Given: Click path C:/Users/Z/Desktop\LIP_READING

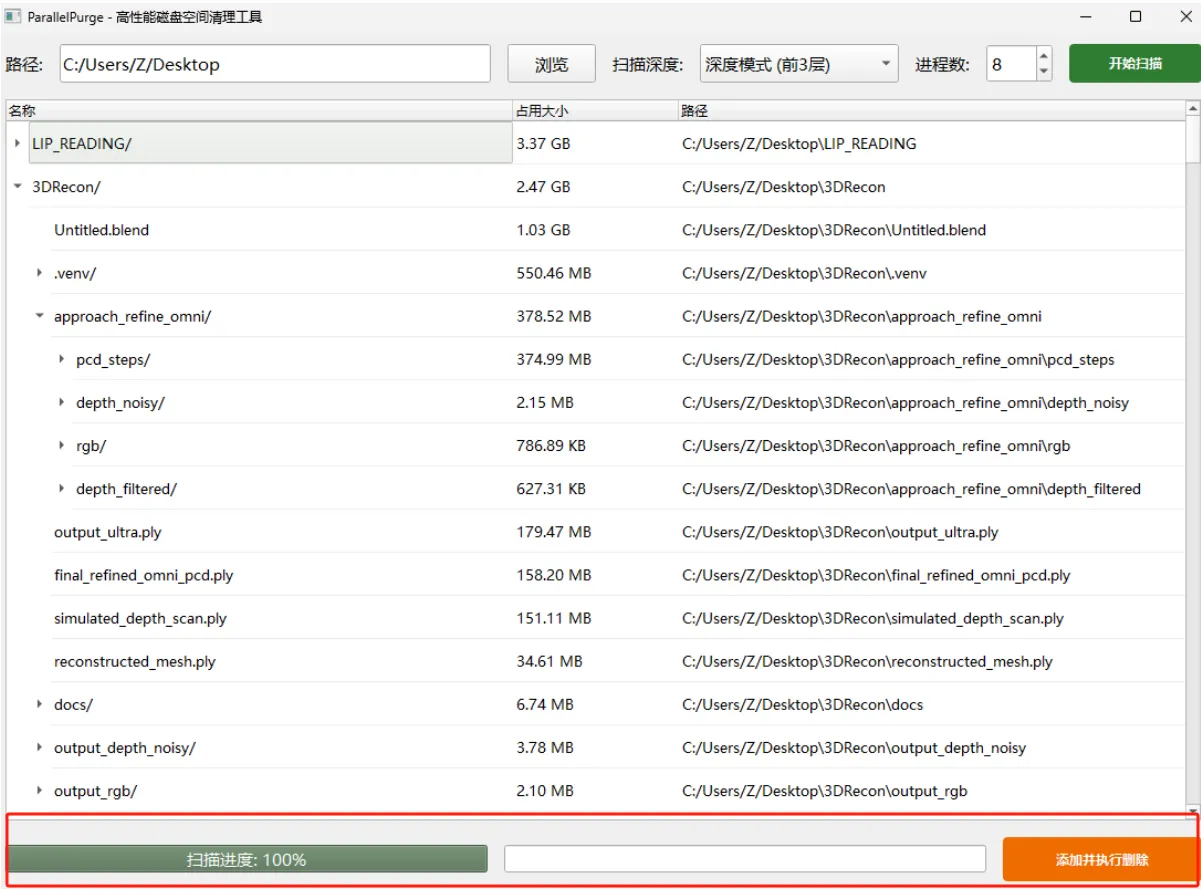Looking at the screenshot, I should pyautogui.click(x=799, y=144).
